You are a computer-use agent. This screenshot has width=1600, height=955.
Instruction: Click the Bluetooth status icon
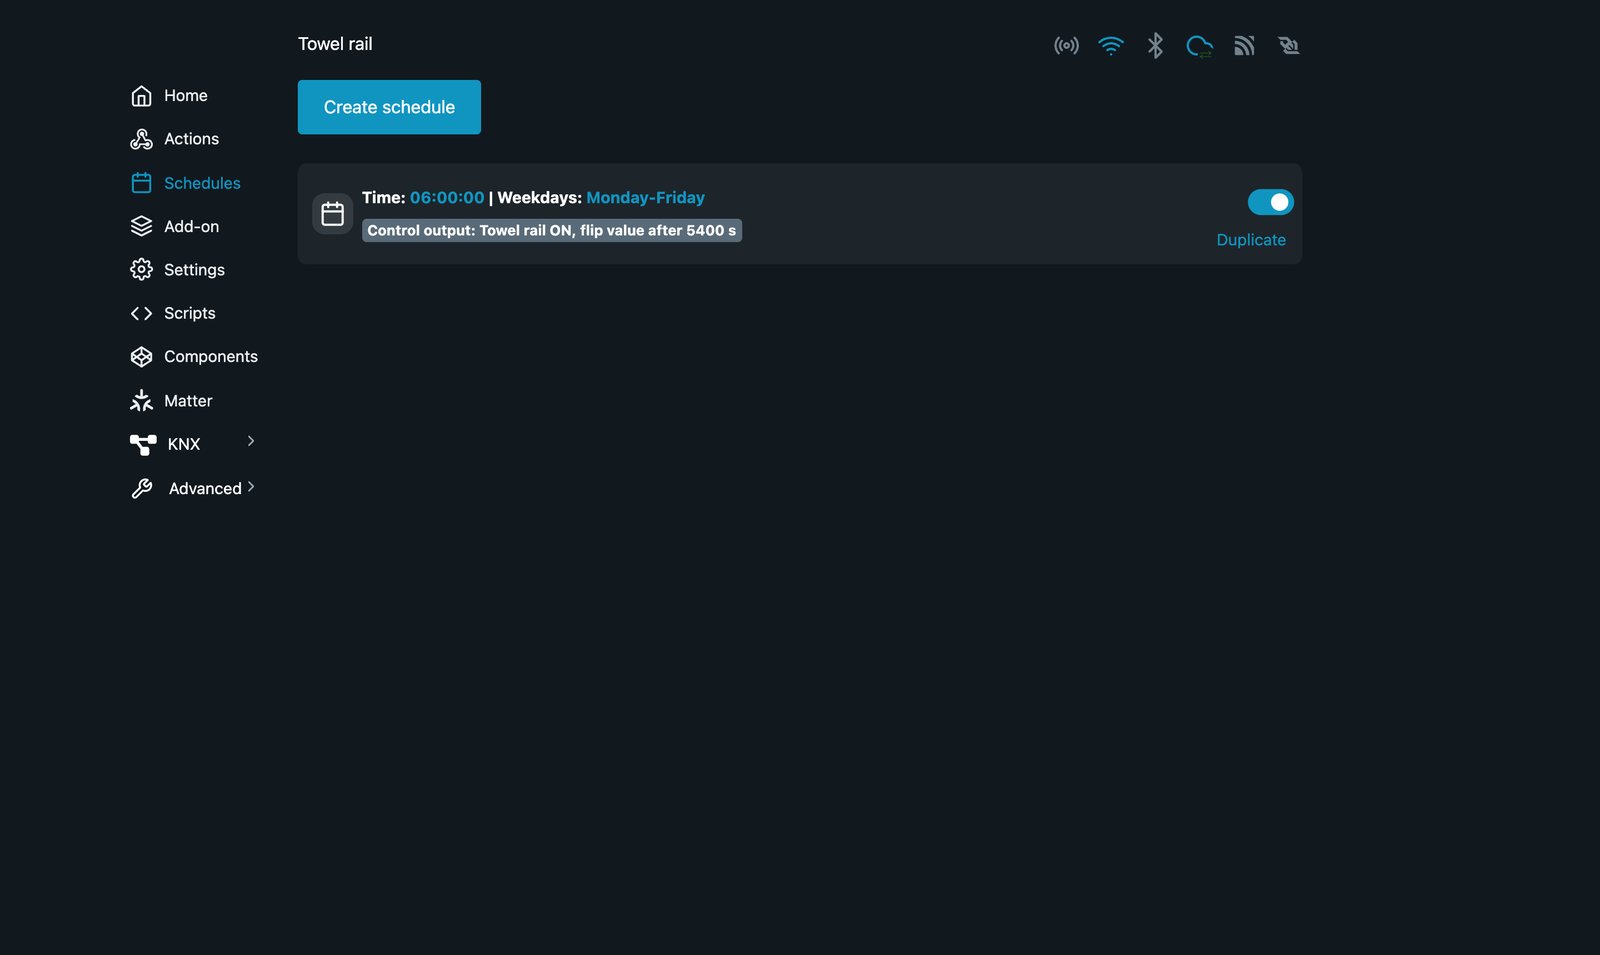point(1155,45)
